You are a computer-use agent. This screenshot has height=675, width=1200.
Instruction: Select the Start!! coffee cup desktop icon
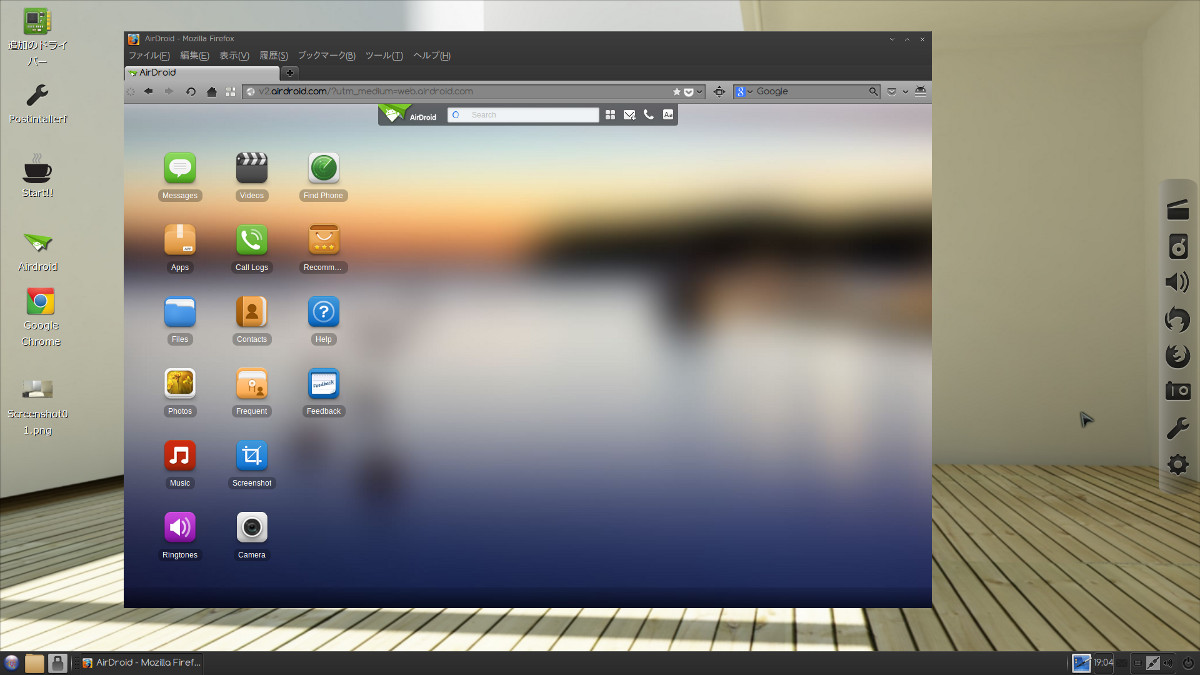coord(38,177)
